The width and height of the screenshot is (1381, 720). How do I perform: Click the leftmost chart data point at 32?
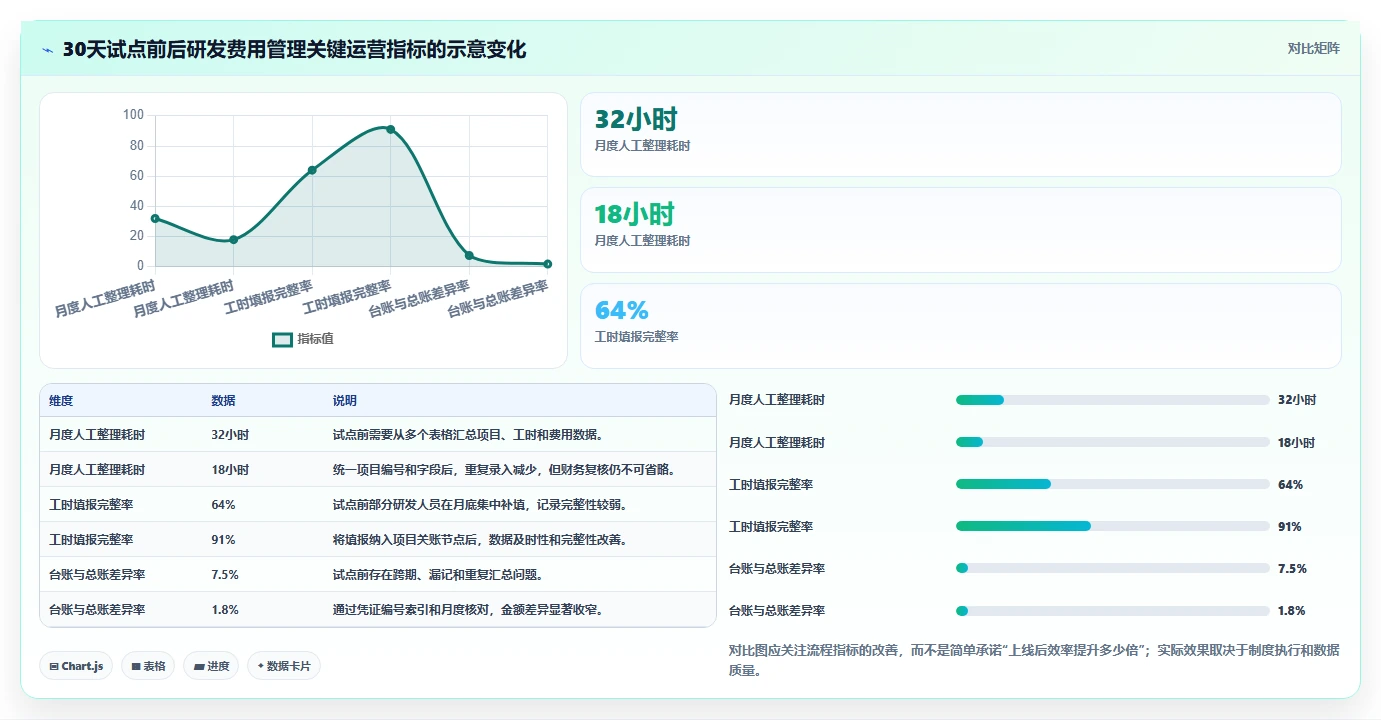coord(155,218)
